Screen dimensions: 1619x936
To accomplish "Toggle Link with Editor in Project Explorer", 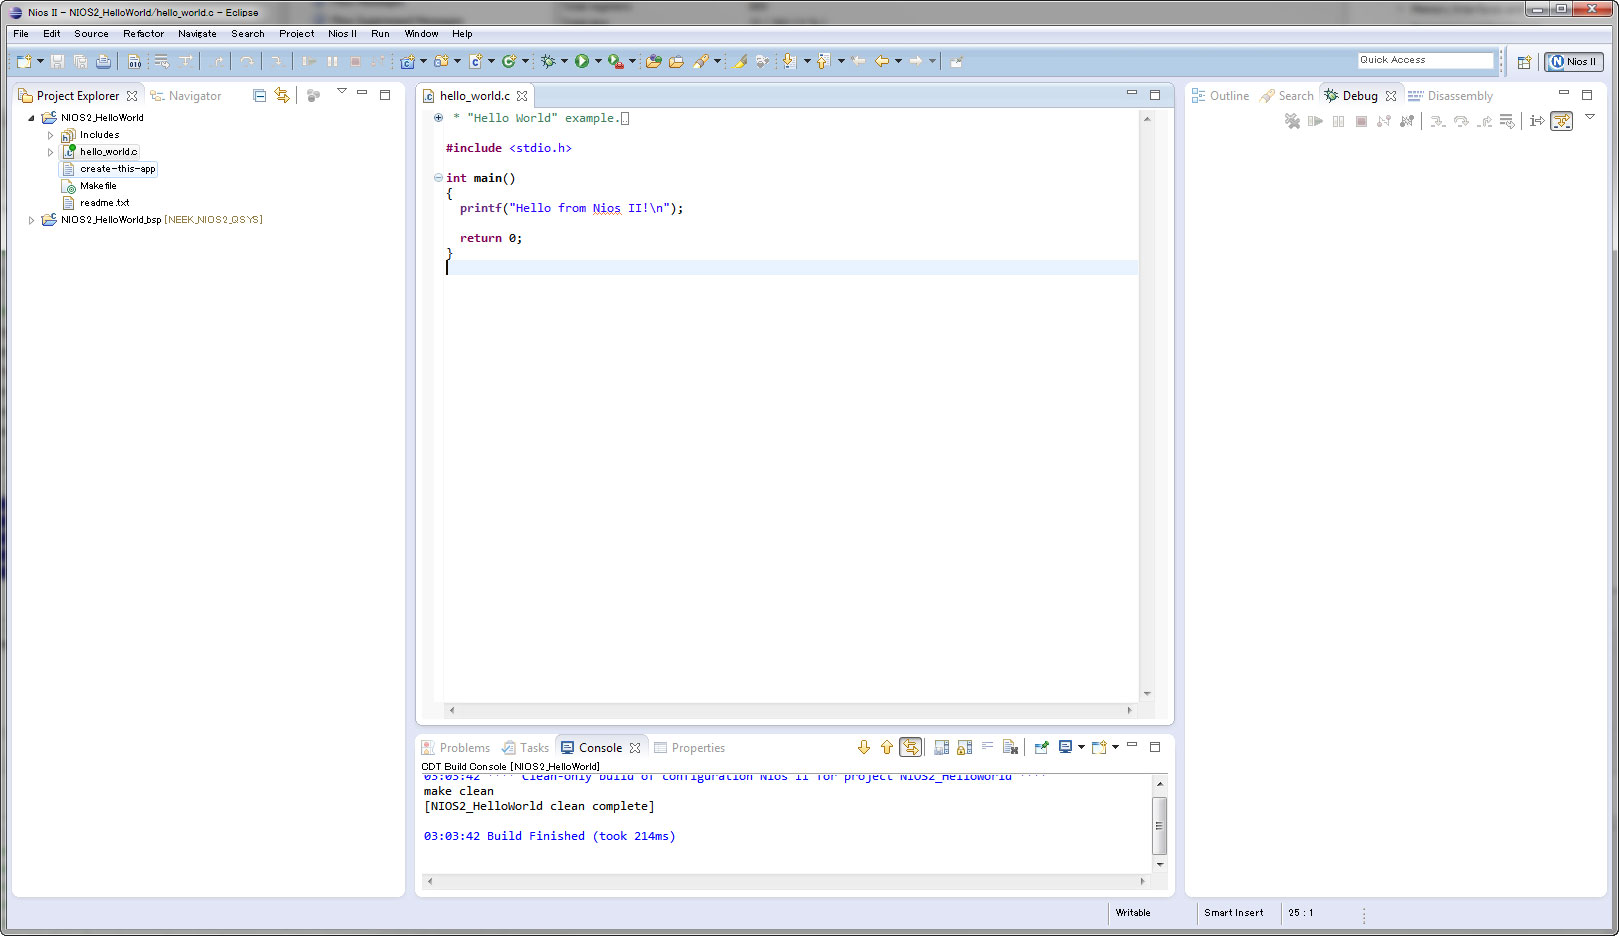I will coord(282,96).
